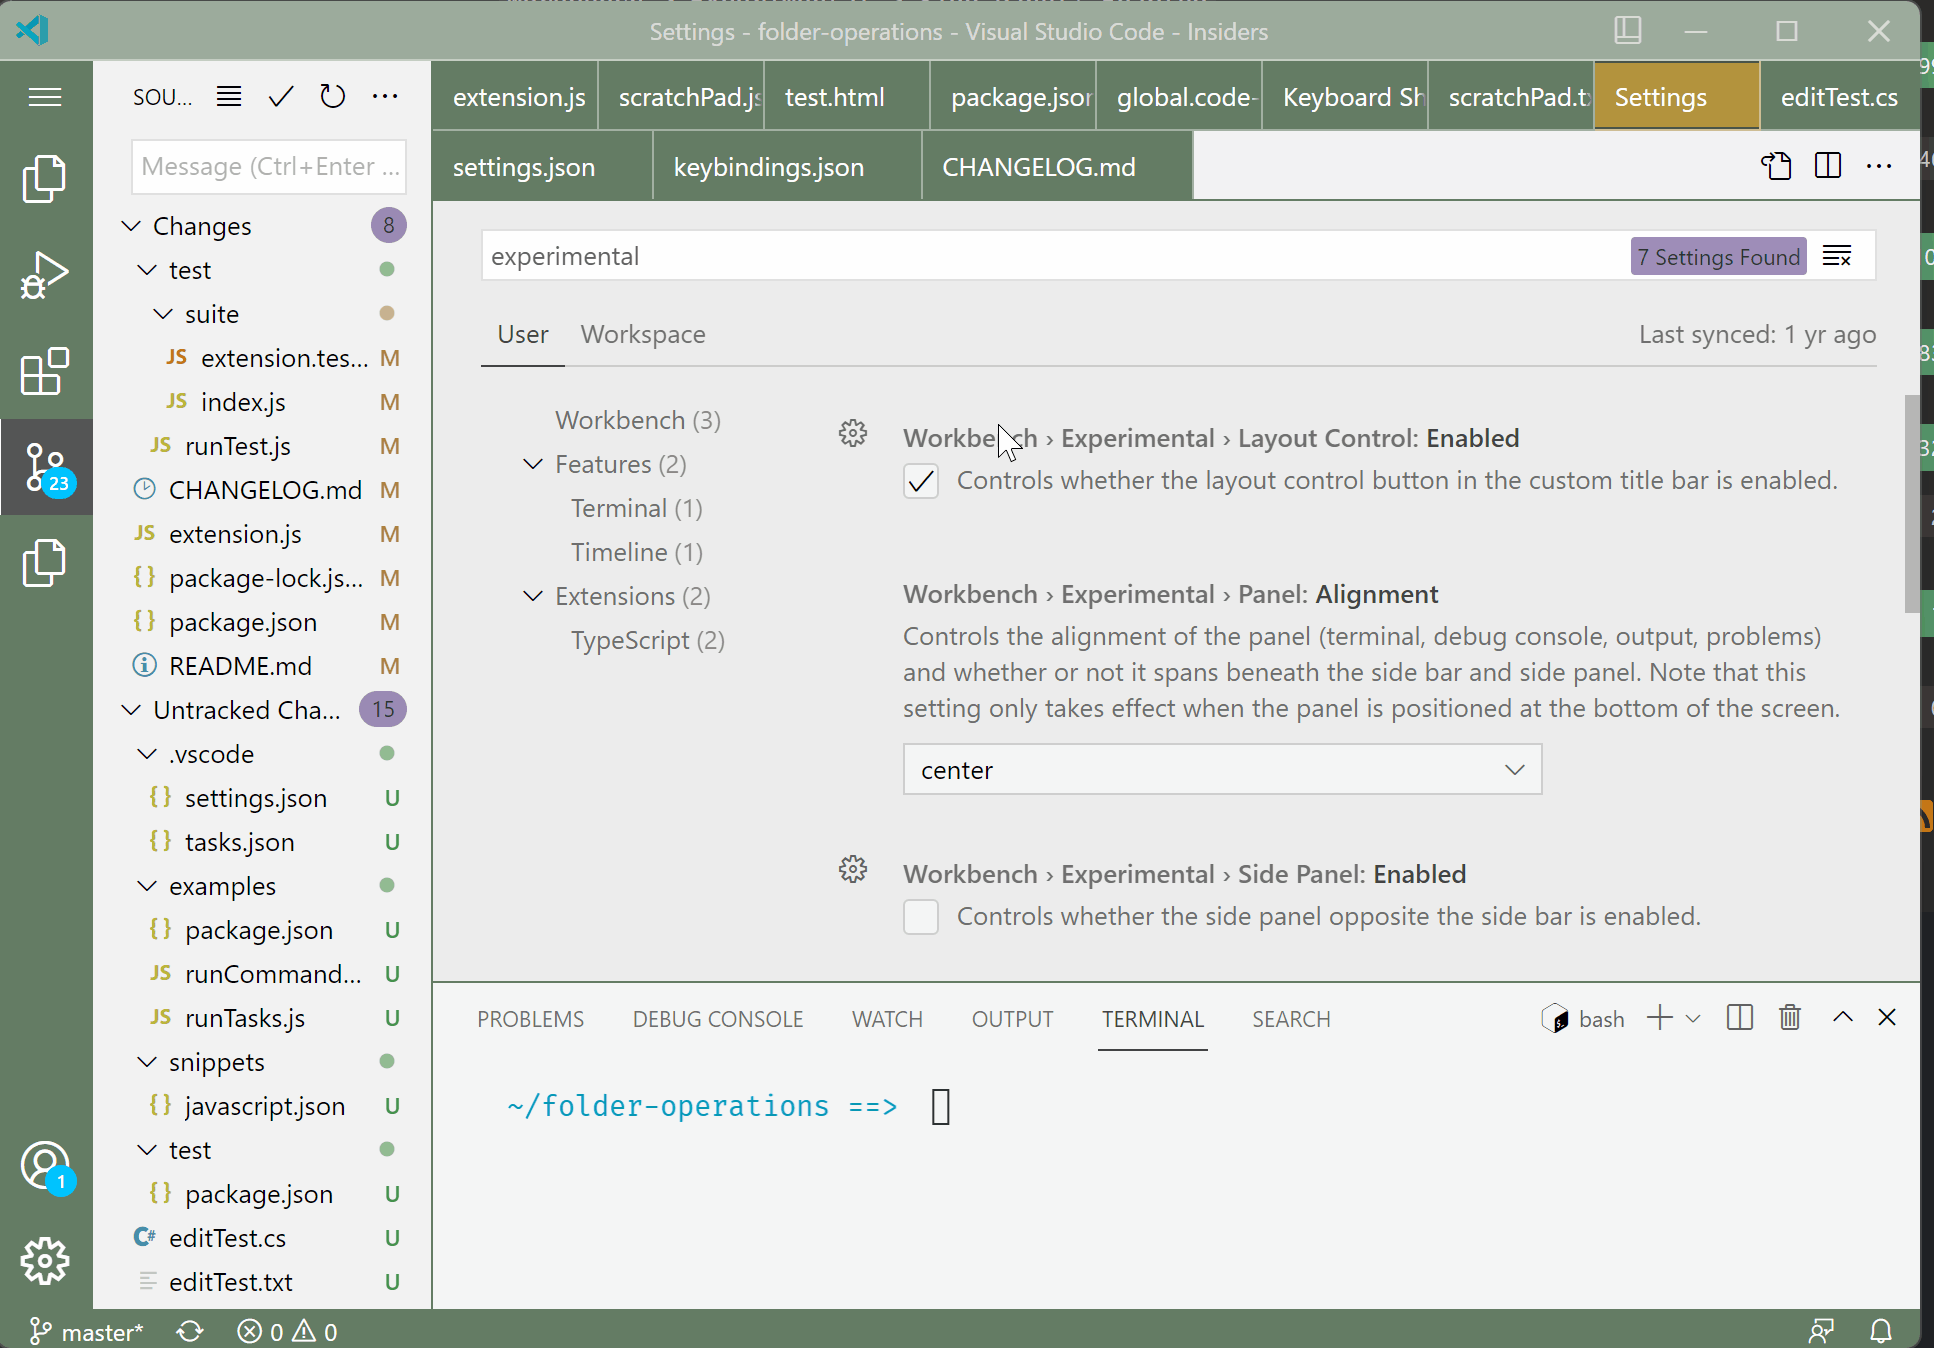Open terminal launch profile dropdown arrow
The height and width of the screenshot is (1348, 1934).
(x=1693, y=1019)
